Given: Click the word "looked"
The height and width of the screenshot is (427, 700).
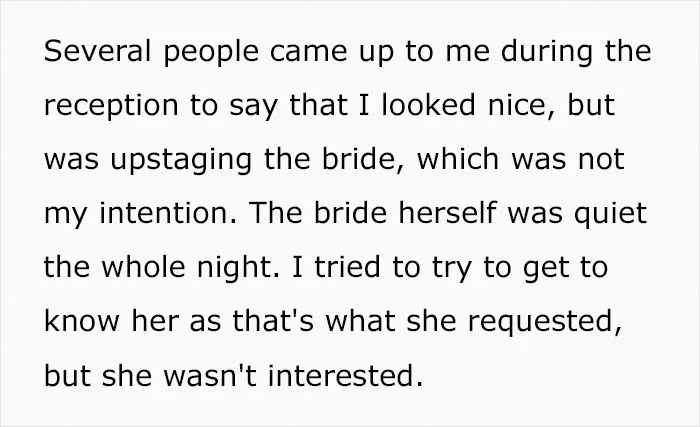Looking at the screenshot, I should [x=428, y=105].
